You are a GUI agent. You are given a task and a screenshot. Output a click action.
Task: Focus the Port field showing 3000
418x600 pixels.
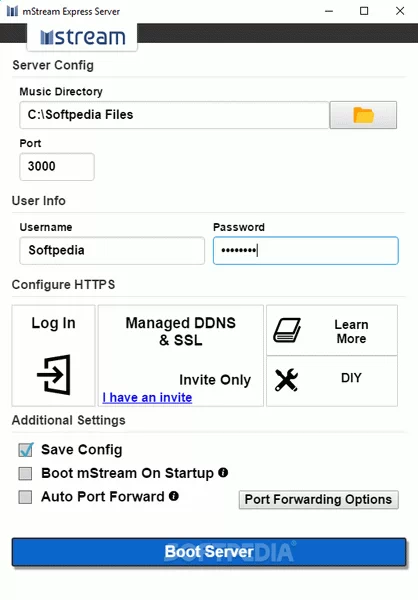57,167
